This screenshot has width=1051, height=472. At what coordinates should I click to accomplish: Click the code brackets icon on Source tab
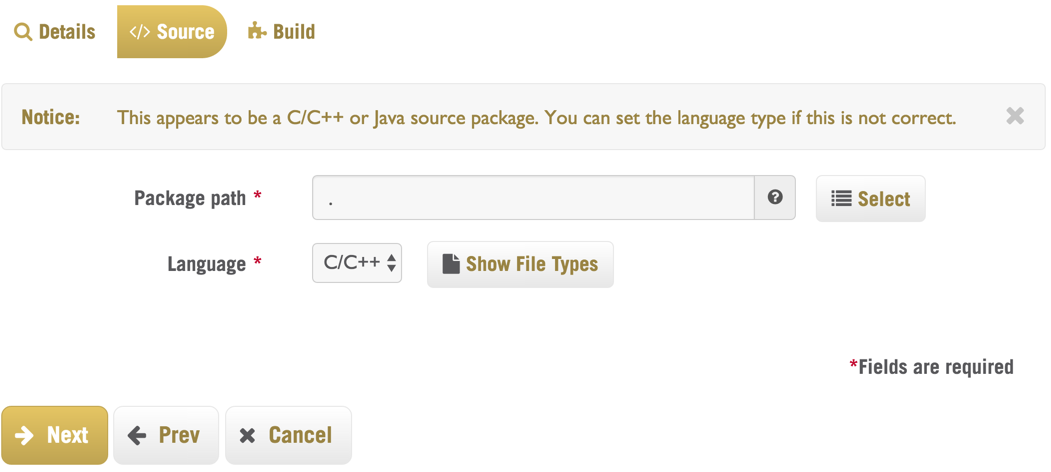(x=139, y=32)
